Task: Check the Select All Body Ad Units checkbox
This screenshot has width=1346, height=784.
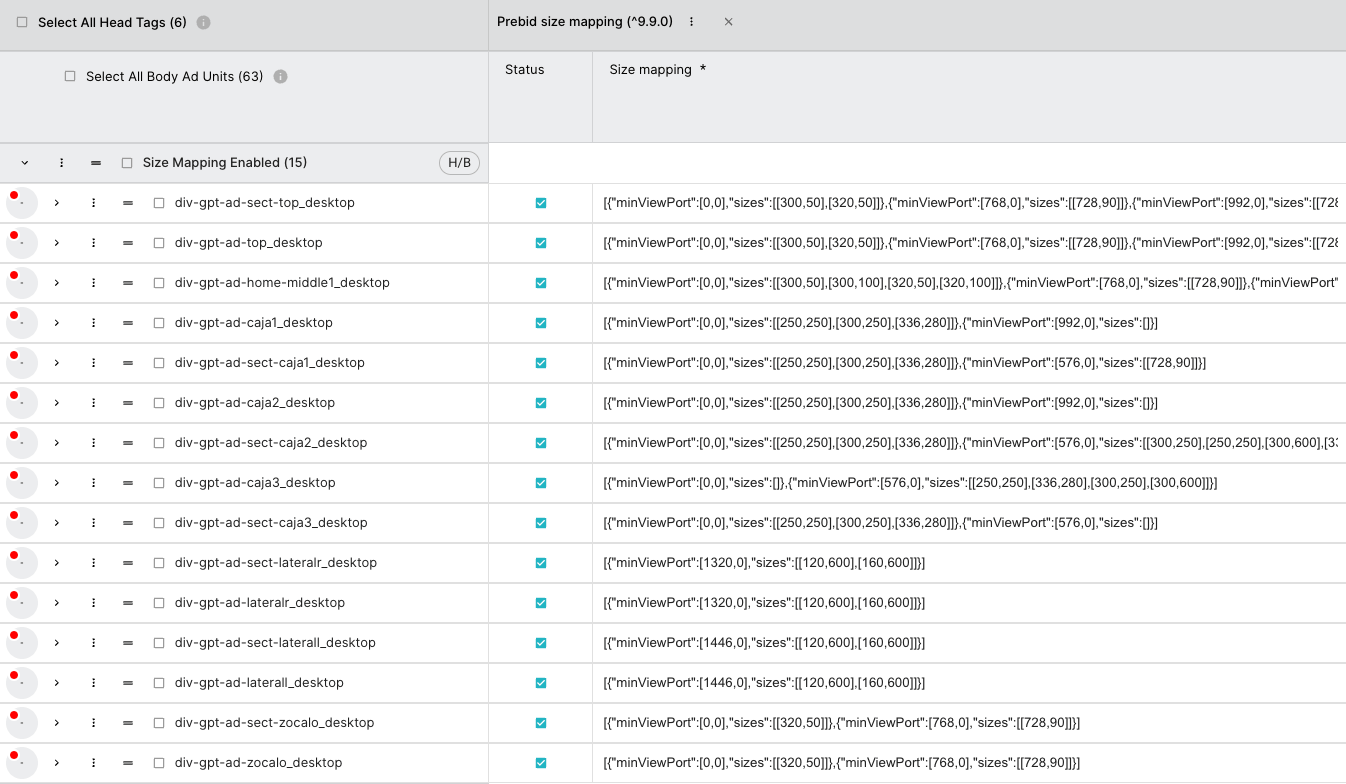Action: point(69,76)
